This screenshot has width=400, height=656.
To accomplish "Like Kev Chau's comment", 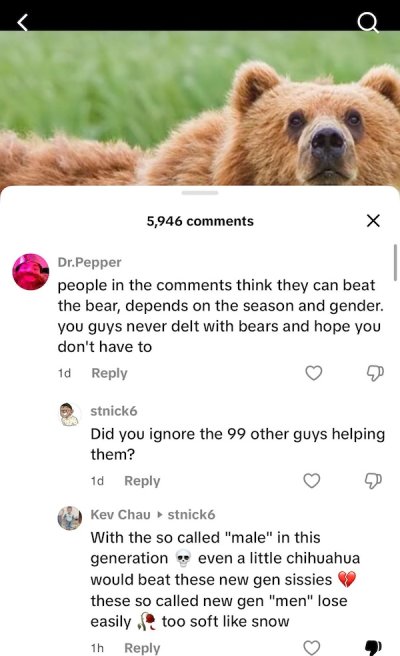I will point(312,648).
